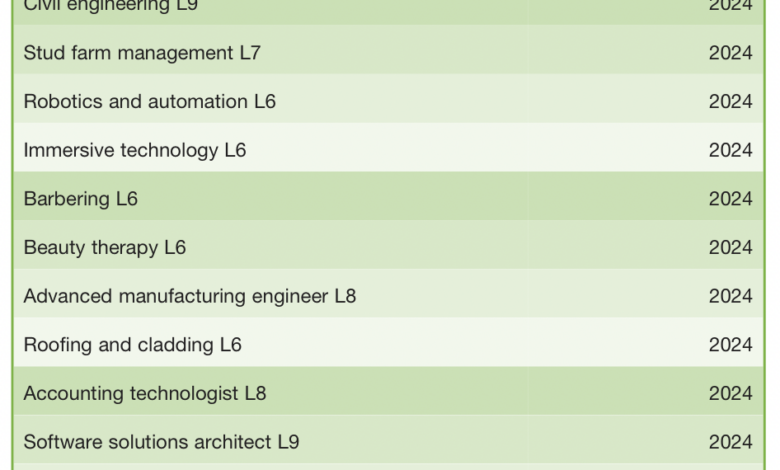Select Advanced manufacturing engineer L8 text
This screenshot has width=780, height=470.
coord(190,296)
